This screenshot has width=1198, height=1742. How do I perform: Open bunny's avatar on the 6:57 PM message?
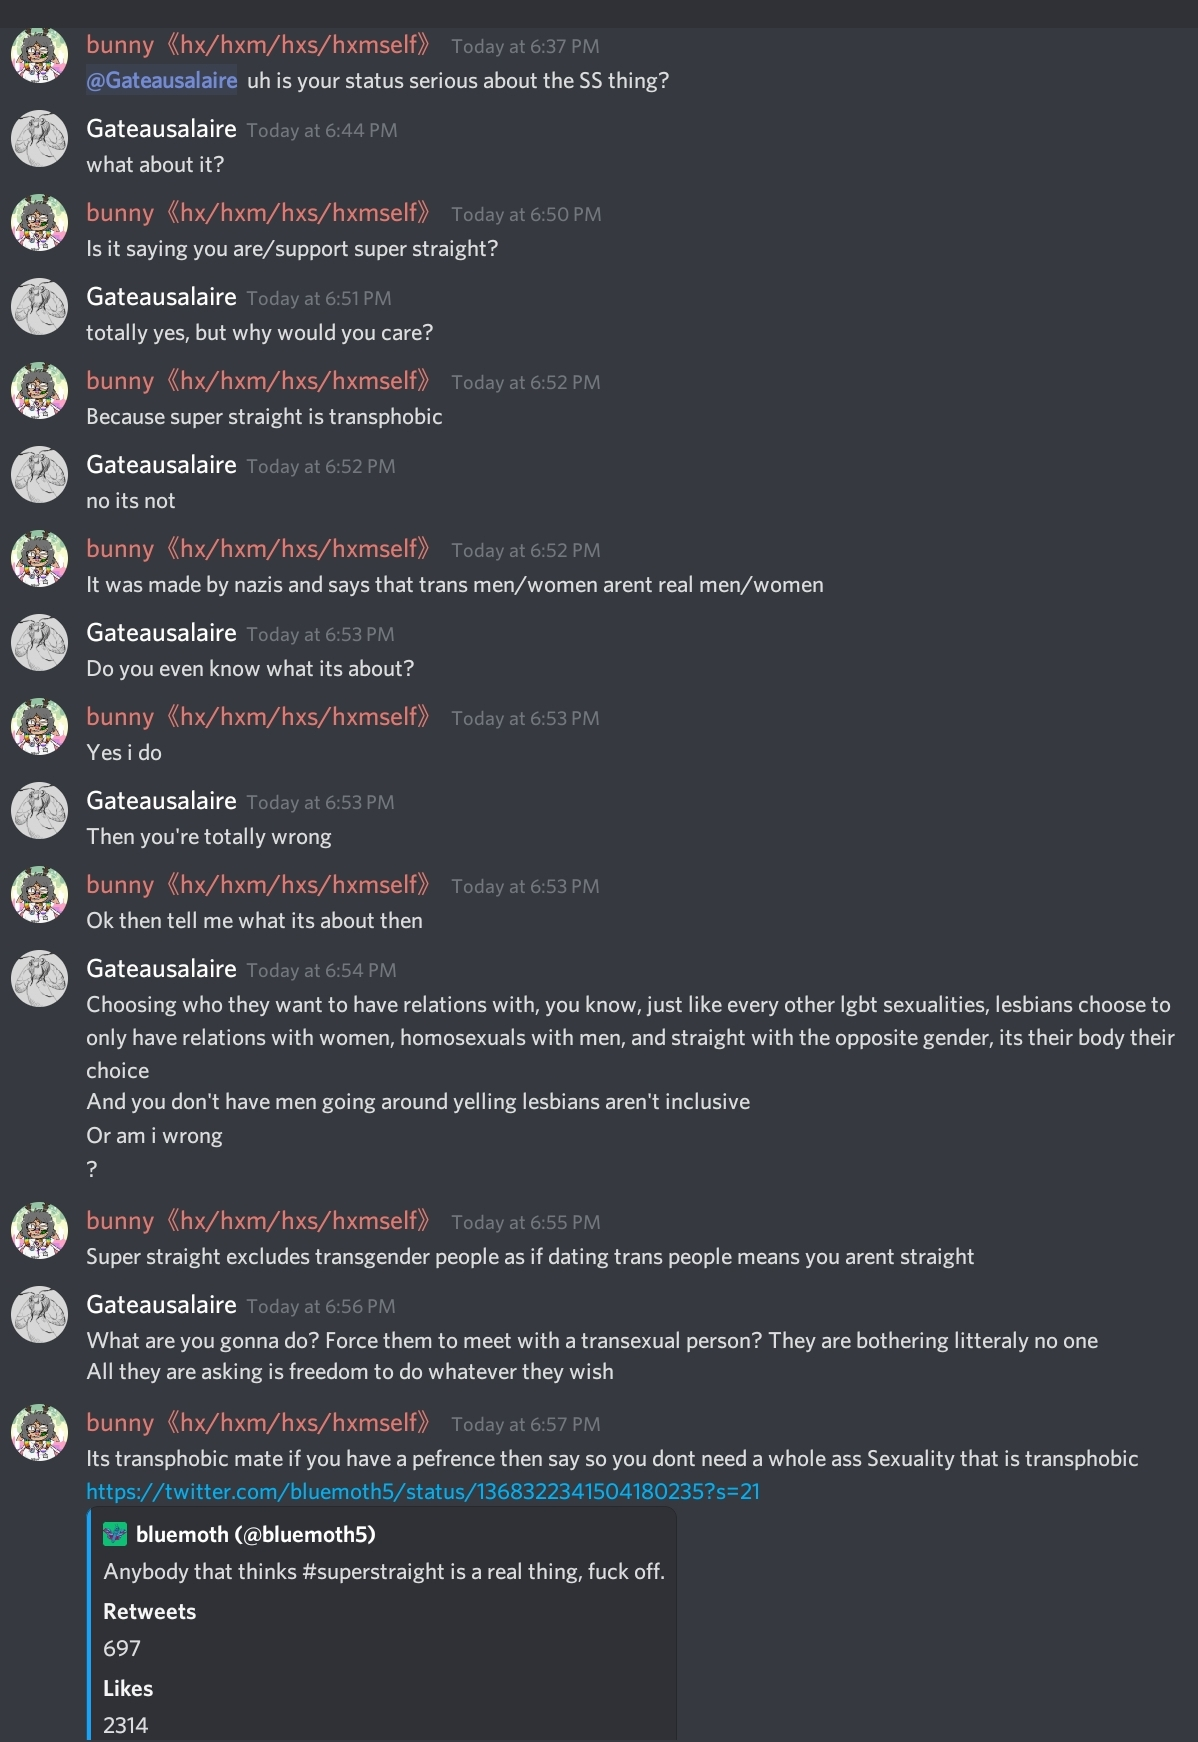point(39,1433)
